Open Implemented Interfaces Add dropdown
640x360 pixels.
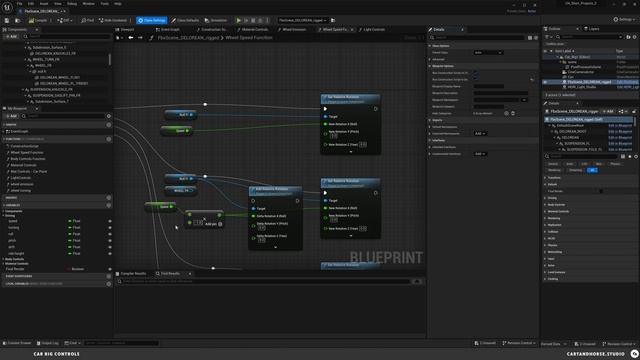tap(480, 154)
